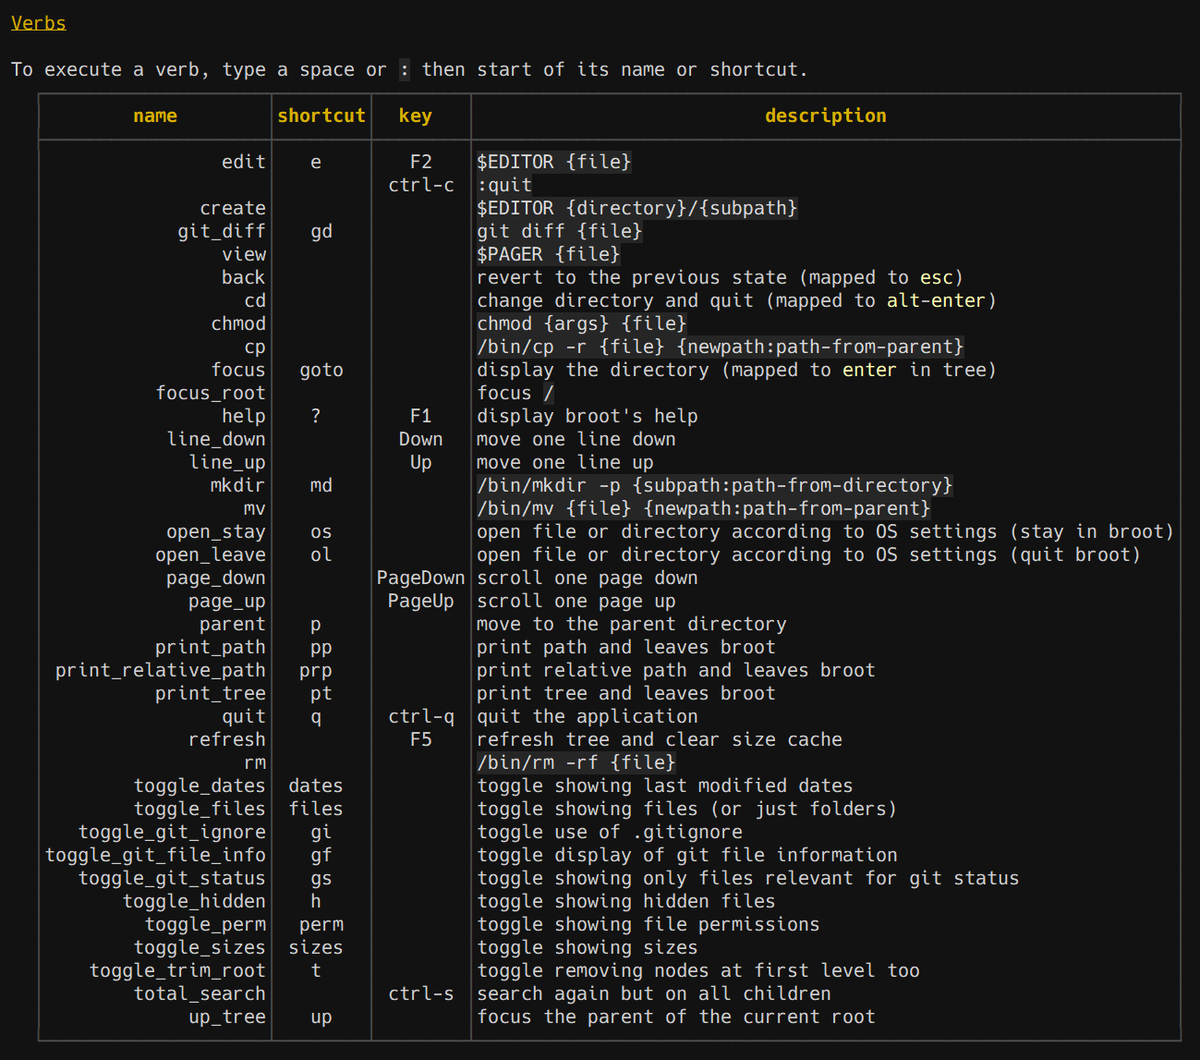Click the 'prp' shortcut cell
Screen dimensions: 1200x1060
pos(316,670)
